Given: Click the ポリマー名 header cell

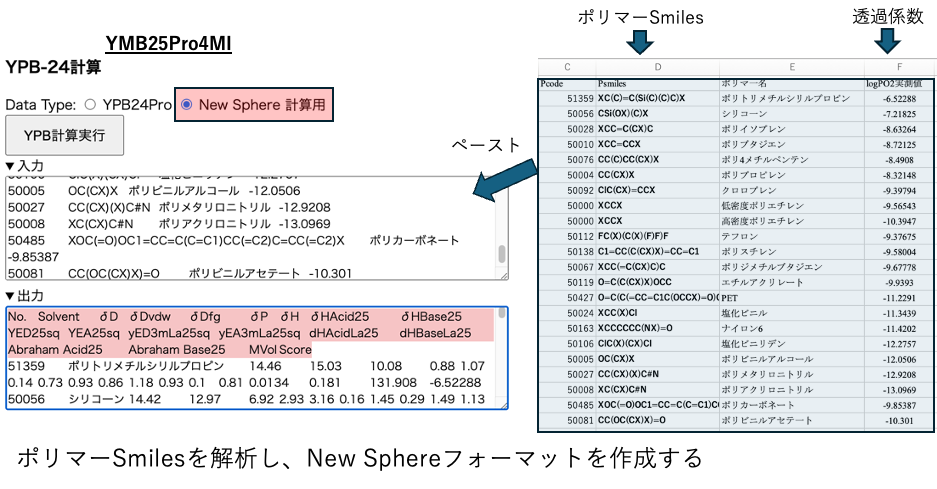Looking at the screenshot, I should 792,84.
